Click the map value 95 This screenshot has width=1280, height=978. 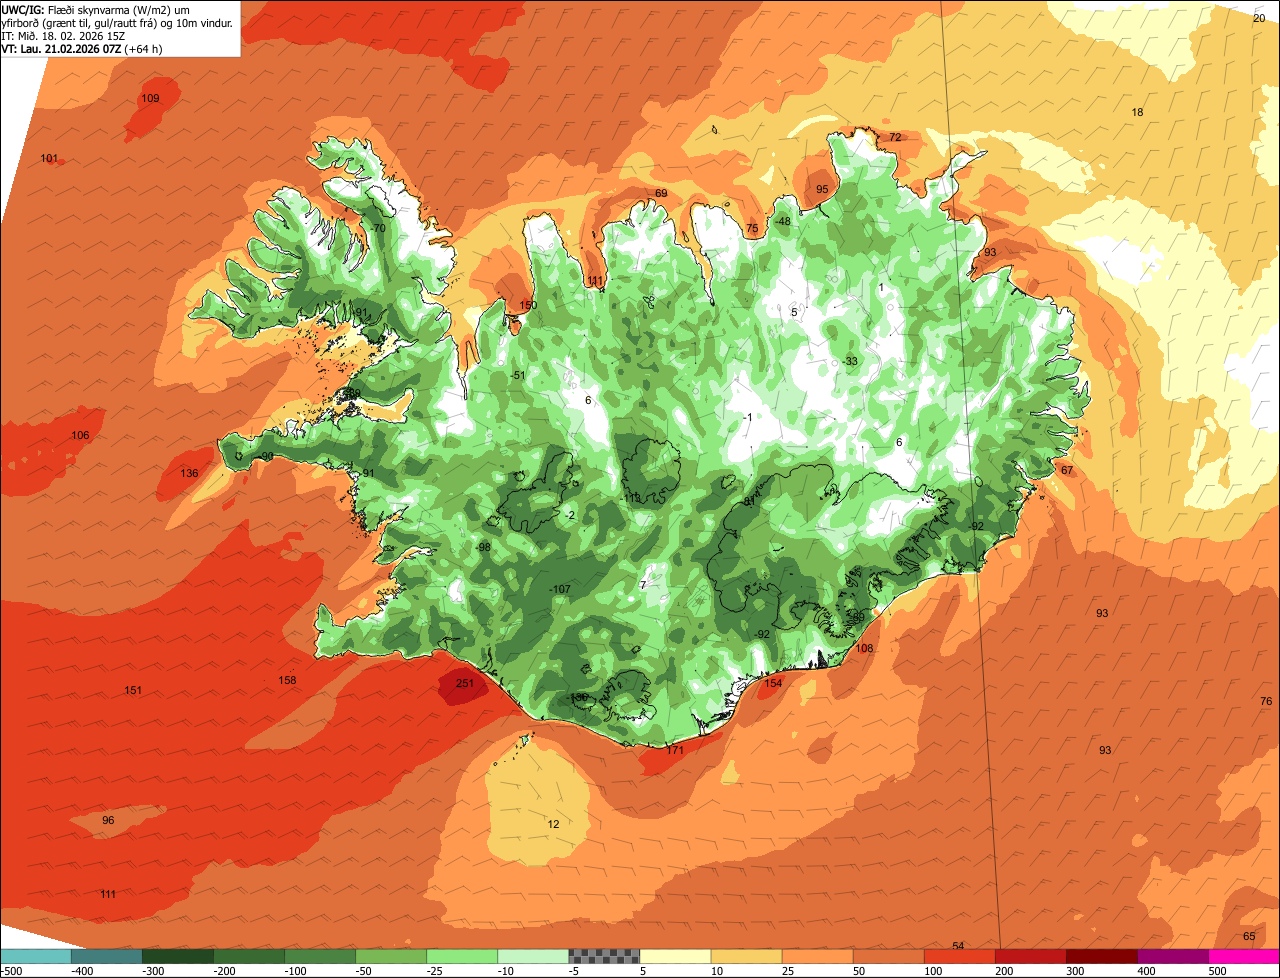[822, 189]
